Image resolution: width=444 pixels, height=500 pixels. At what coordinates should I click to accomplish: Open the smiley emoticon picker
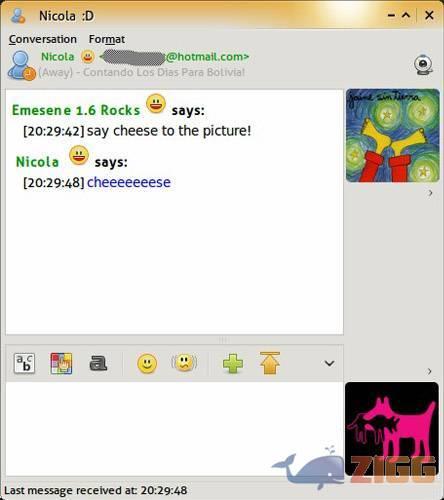147,364
